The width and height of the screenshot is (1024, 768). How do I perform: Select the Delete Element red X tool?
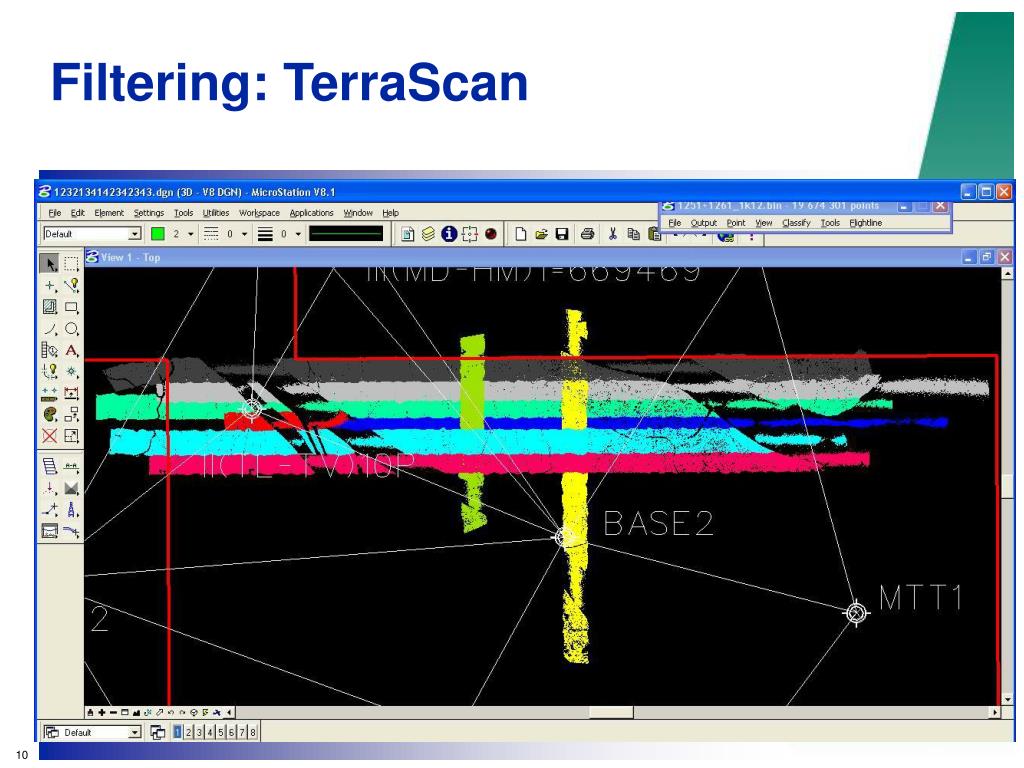[x=50, y=436]
